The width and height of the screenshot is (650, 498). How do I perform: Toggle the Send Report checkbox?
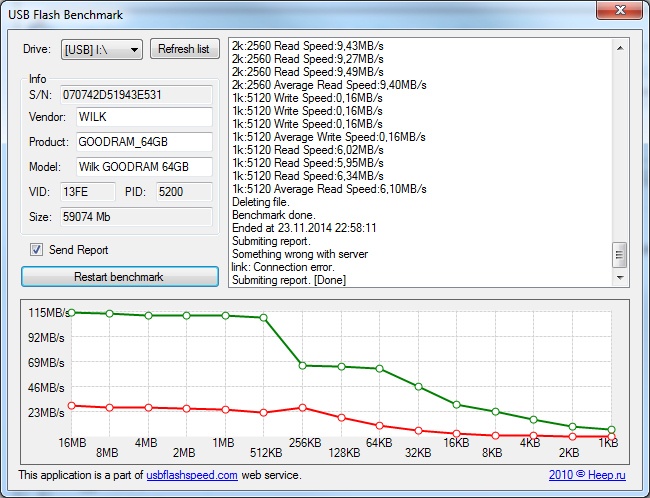(x=37, y=250)
